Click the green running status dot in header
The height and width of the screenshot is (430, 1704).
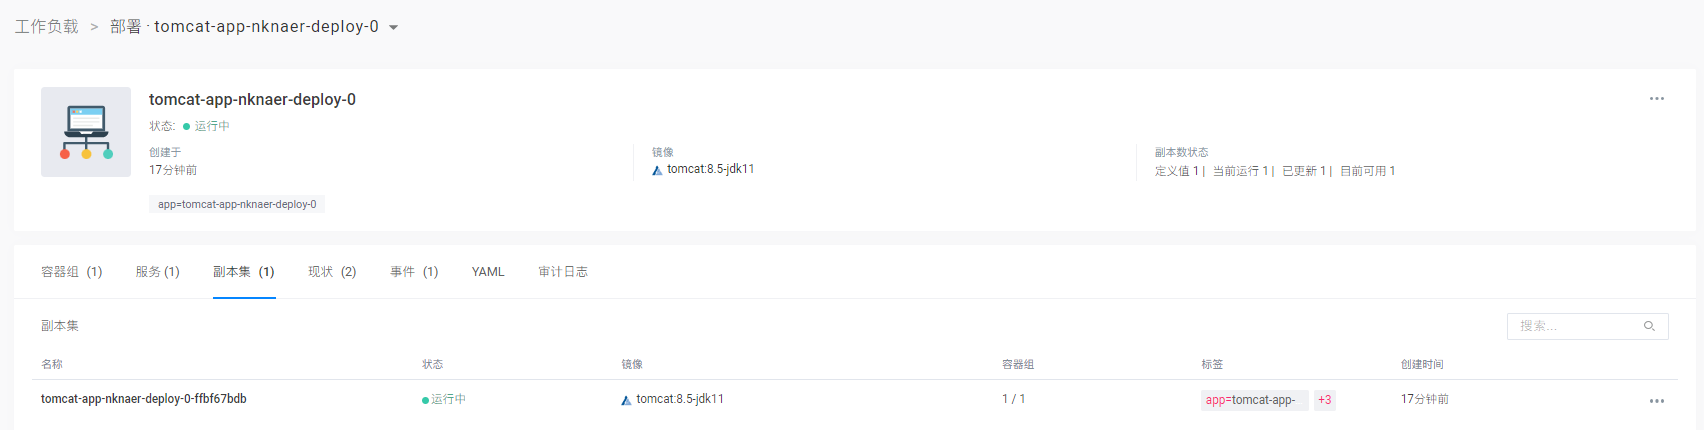click(x=186, y=127)
